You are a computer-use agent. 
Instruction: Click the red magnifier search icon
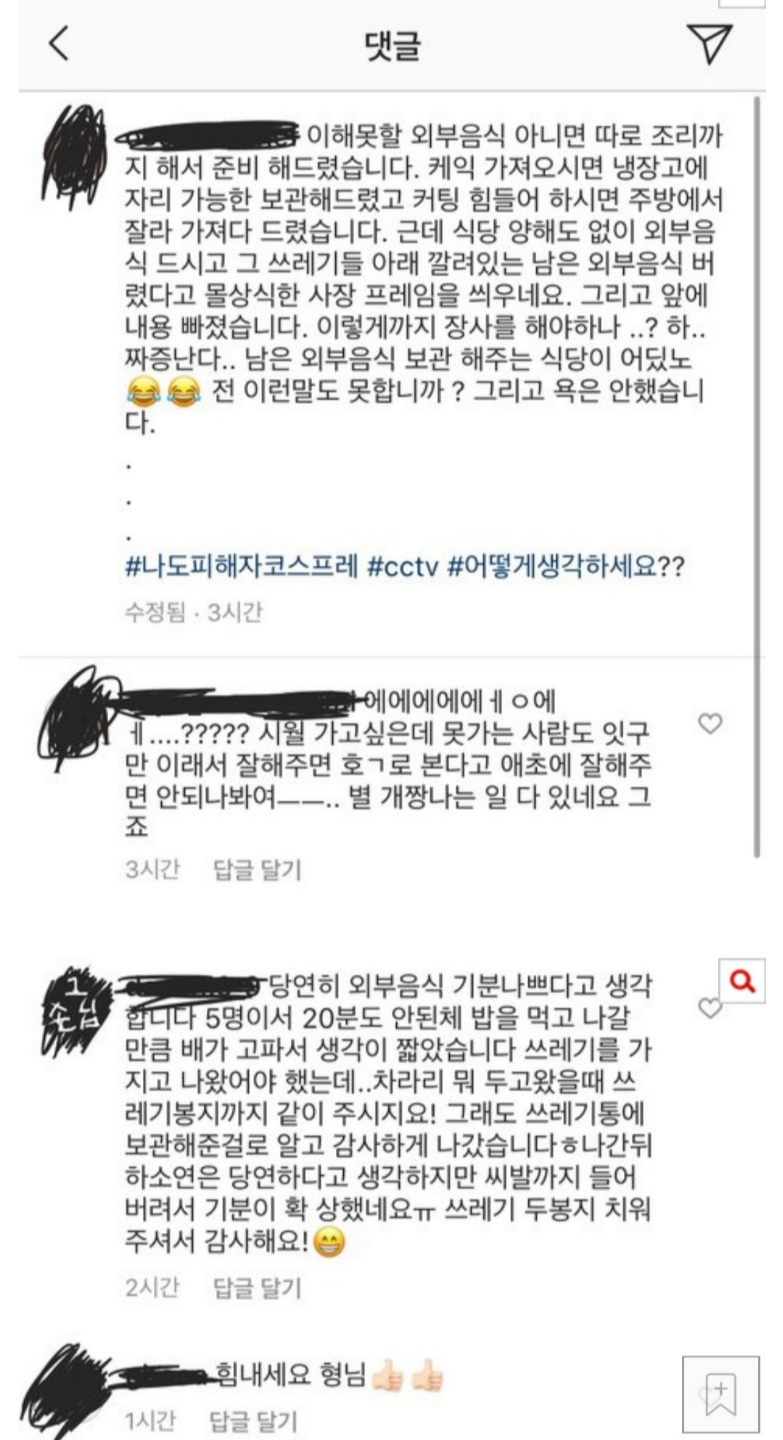click(x=742, y=982)
